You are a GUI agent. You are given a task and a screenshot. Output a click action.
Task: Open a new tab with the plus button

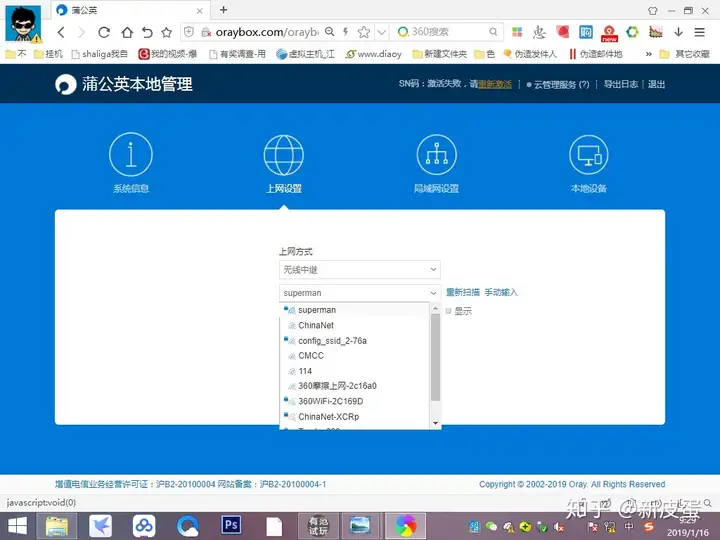click(224, 10)
